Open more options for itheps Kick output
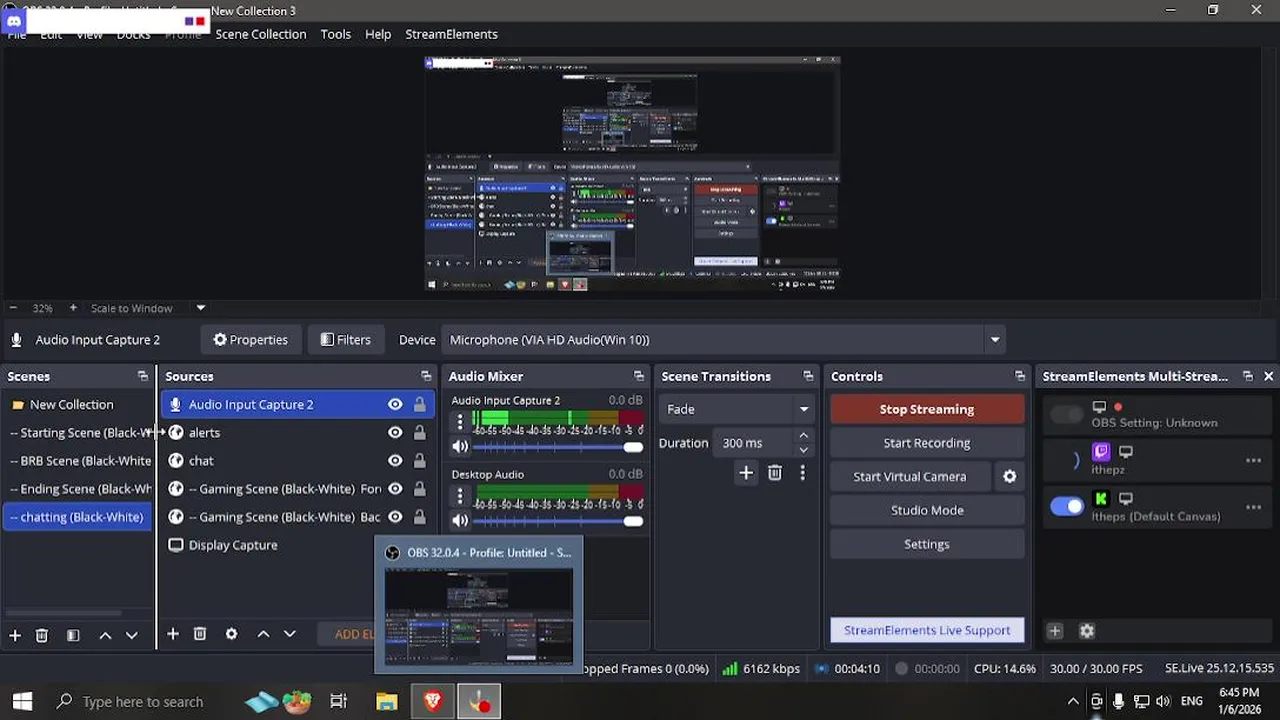Viewport: 1280px width, 720px height. (1253, 507)
